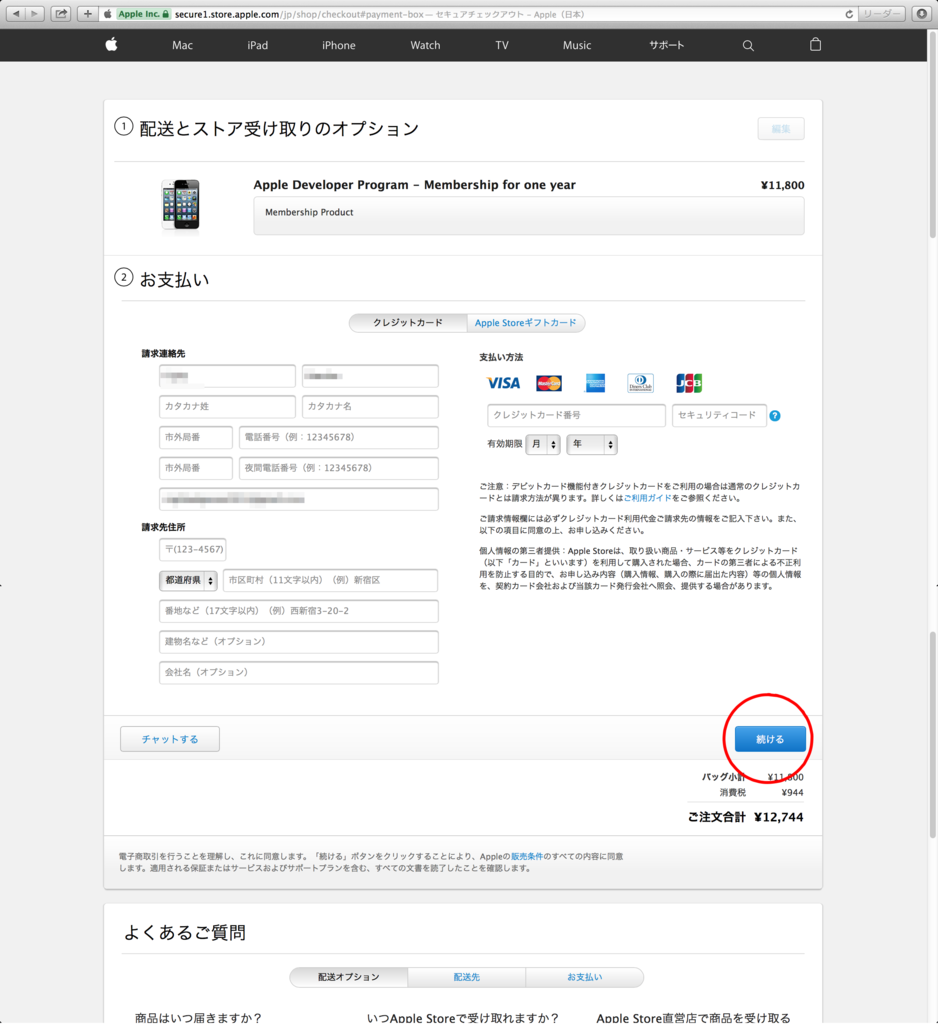Select the クレジットカード payment tab

[x=408, y=323]
